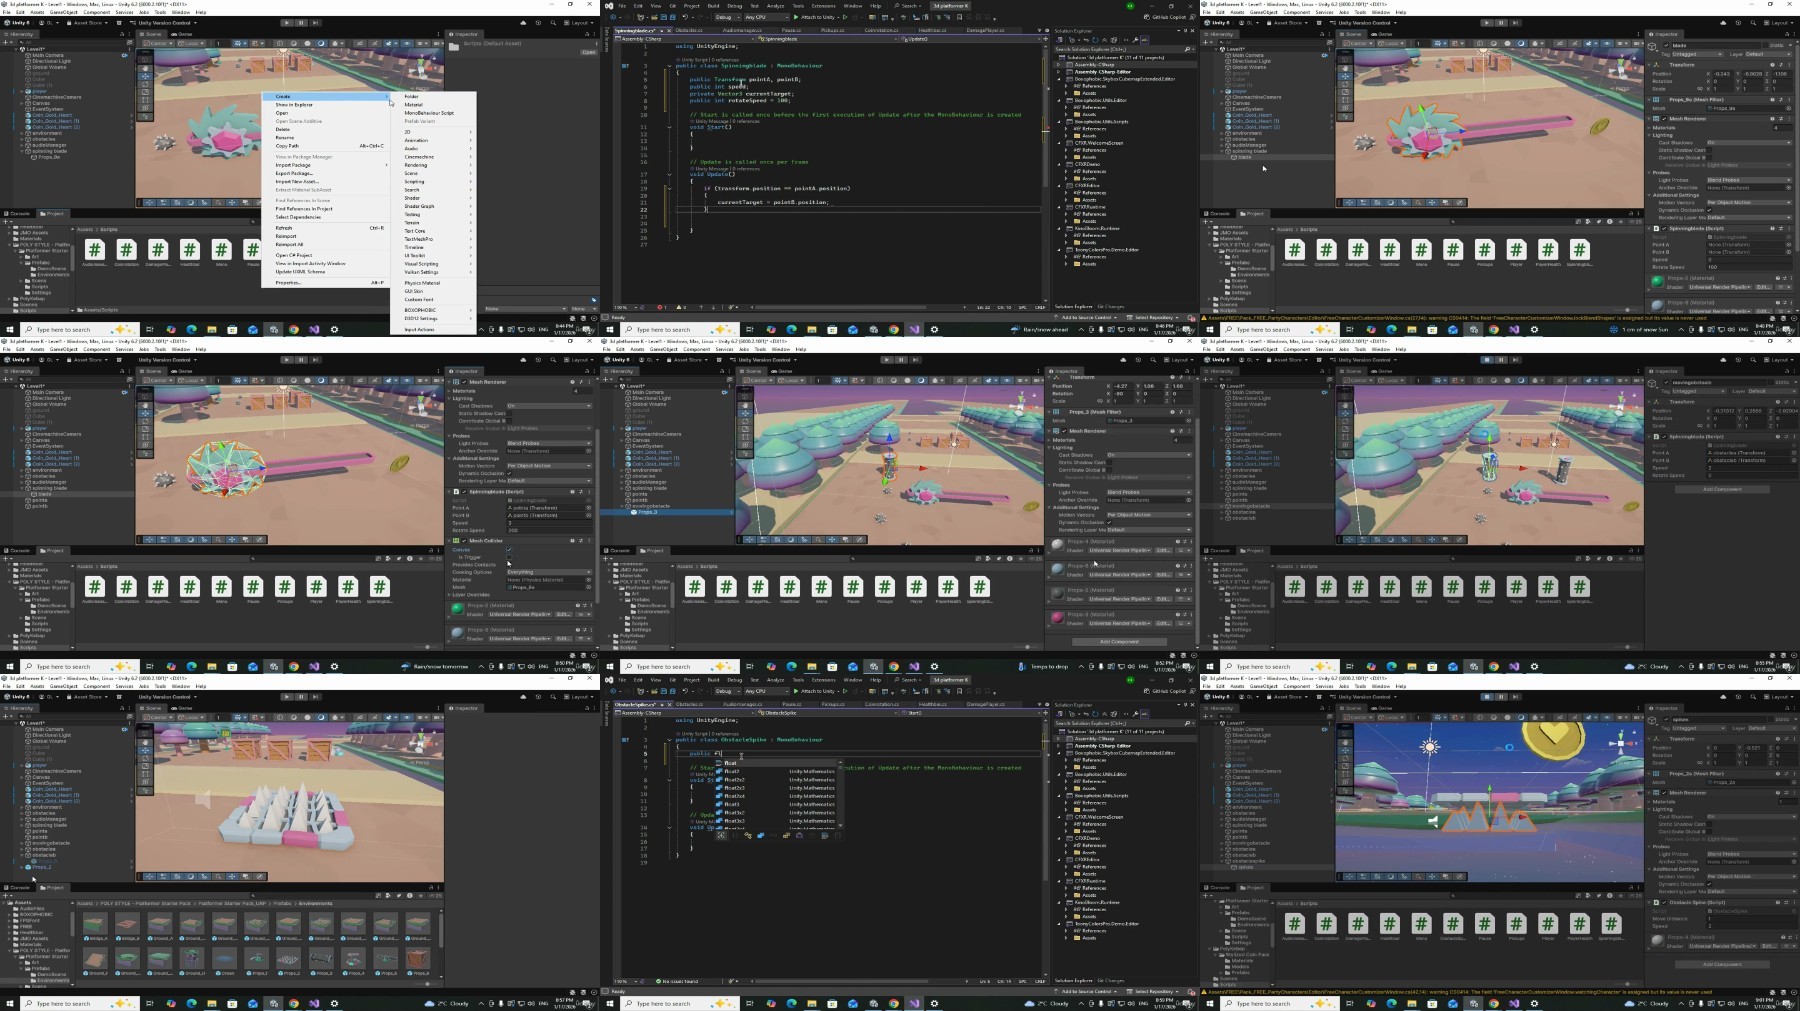Select Spinningblade script icon in Mesh Collider window's Project
Screen dimensions: 1800x1011
(x=380, y=586)
